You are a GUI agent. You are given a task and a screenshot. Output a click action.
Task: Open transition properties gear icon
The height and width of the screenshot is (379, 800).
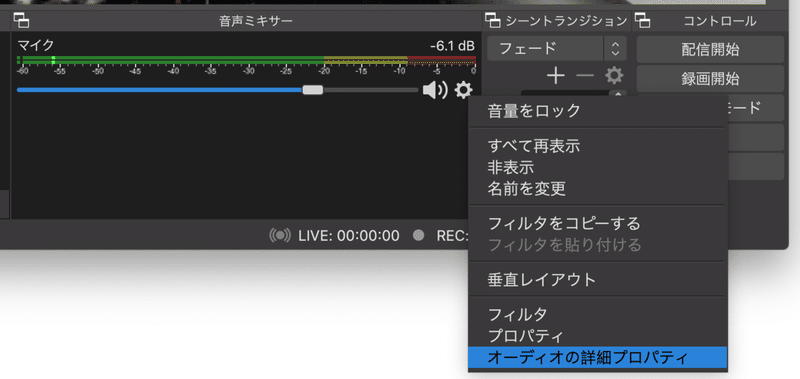click(x=614, y=76)
